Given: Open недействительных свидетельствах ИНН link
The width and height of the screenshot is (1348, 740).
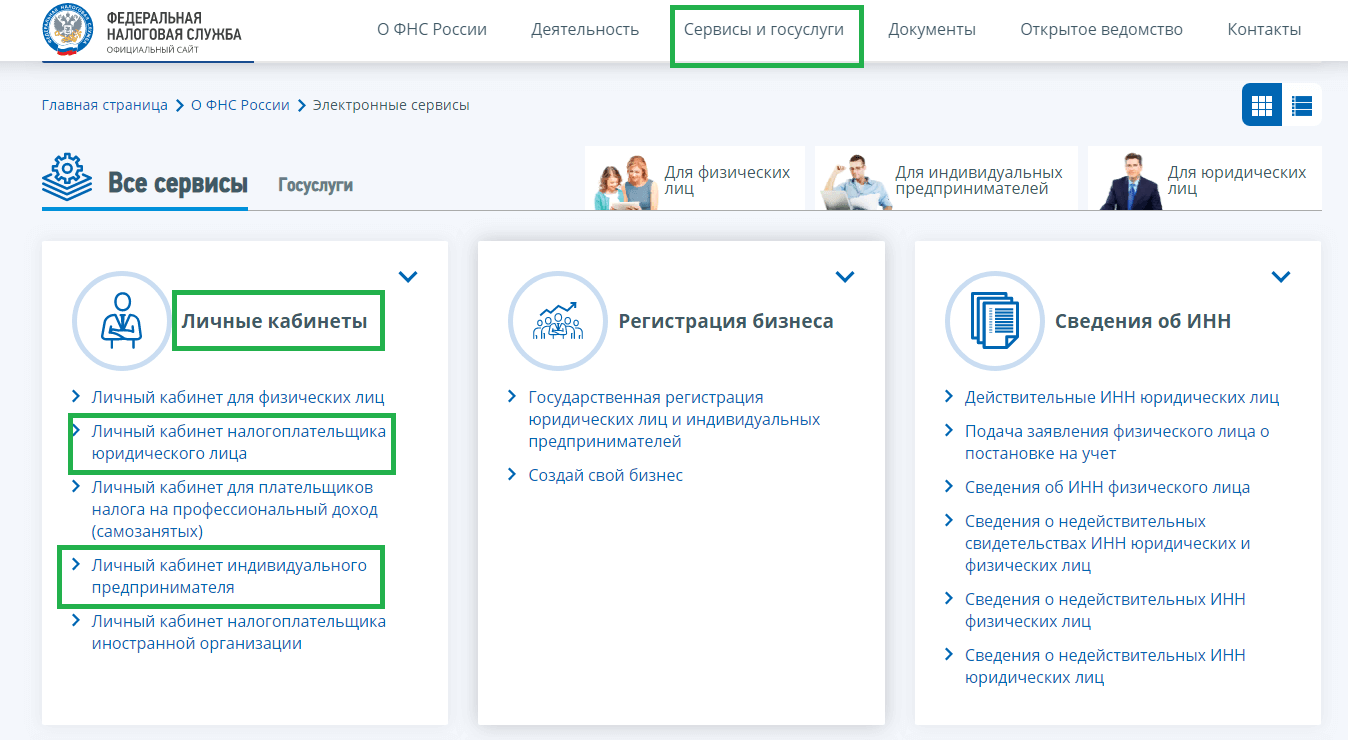Looking at the screenshot, I should (1107, 543).
